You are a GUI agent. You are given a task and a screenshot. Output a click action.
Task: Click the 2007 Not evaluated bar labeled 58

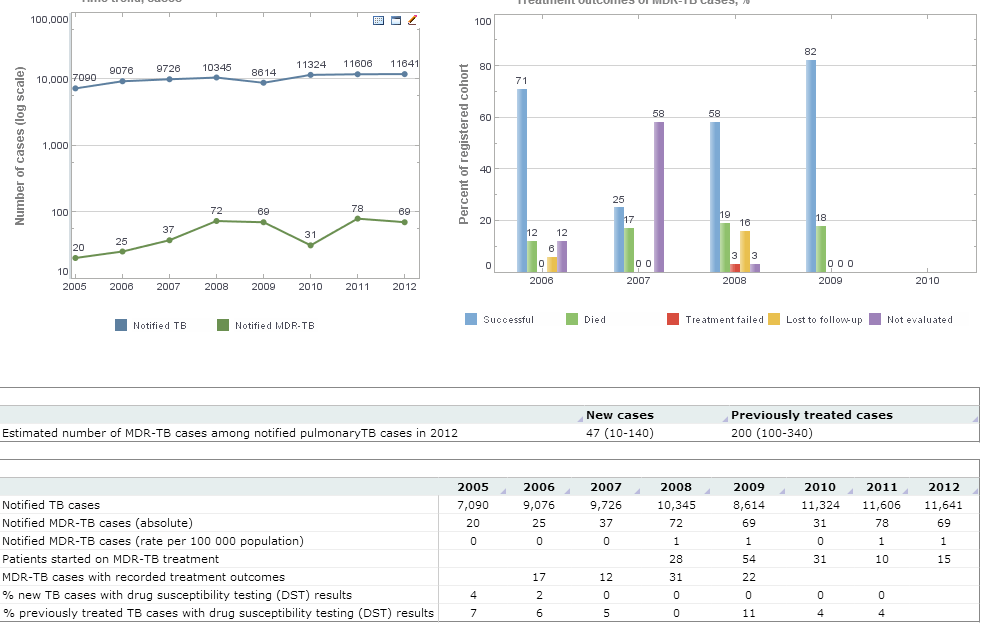pos(659,197)
